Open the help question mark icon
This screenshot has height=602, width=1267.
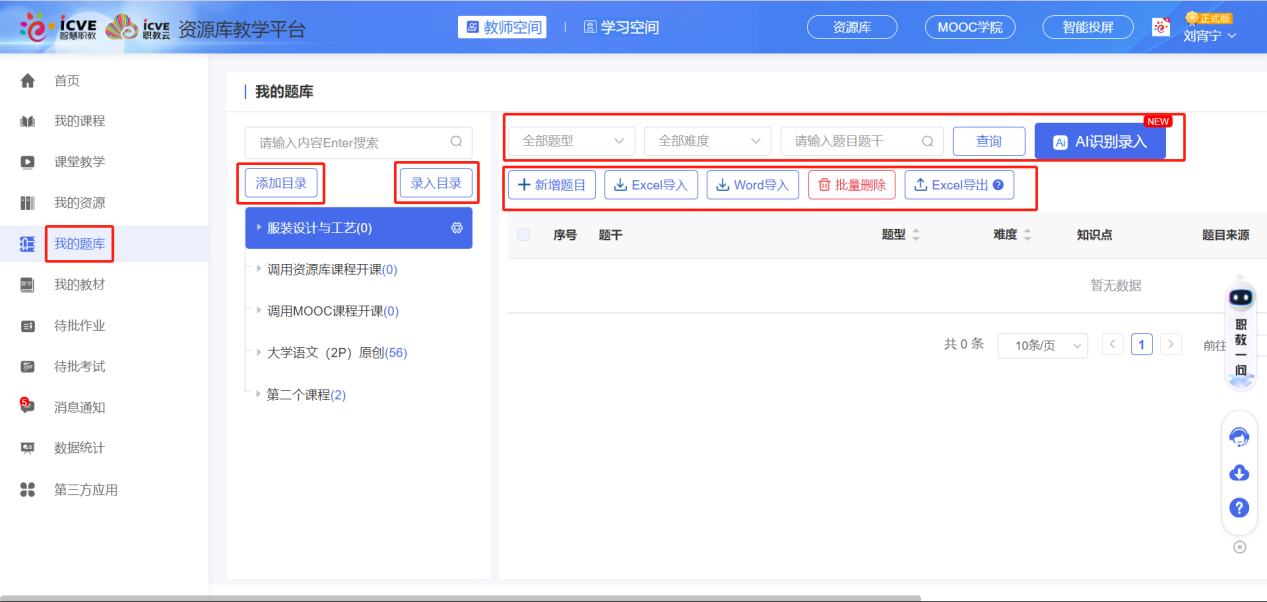pyautogui.click(x=1239, y=508)
